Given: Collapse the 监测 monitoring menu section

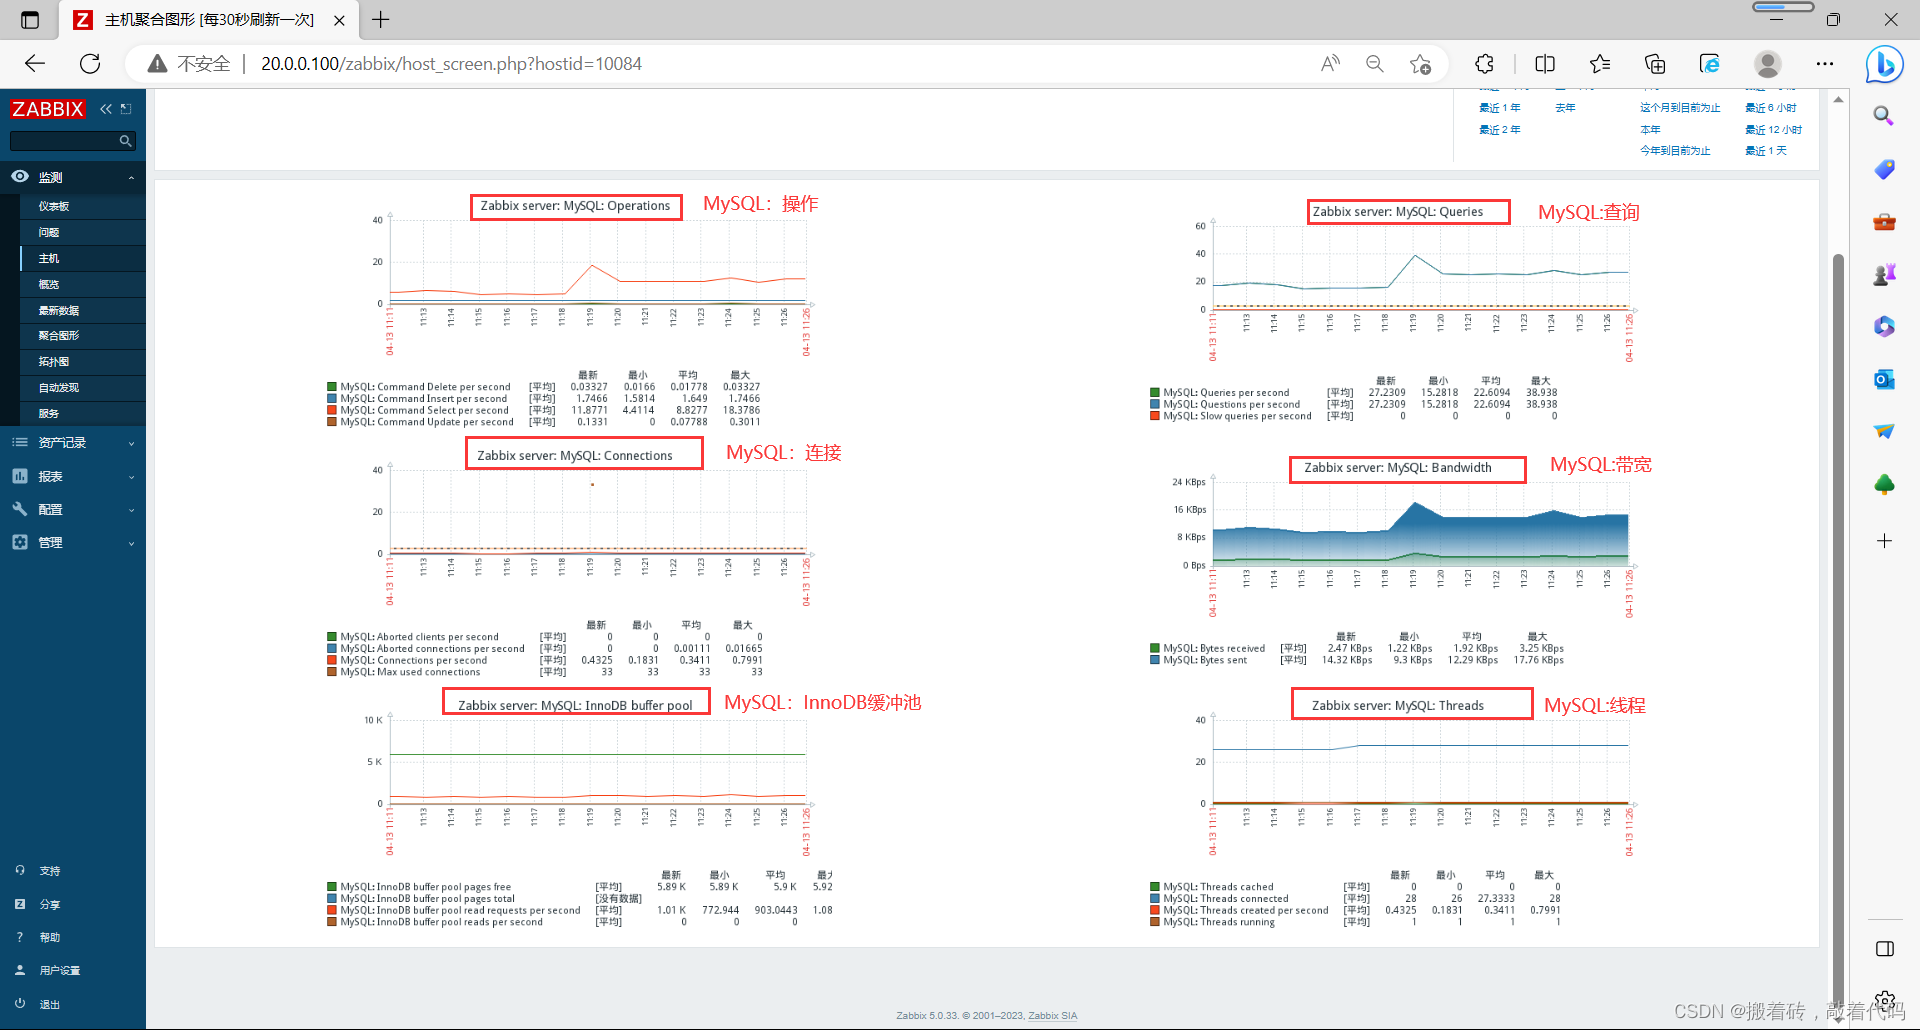Looking at the screenshot, I should [73, 177].
